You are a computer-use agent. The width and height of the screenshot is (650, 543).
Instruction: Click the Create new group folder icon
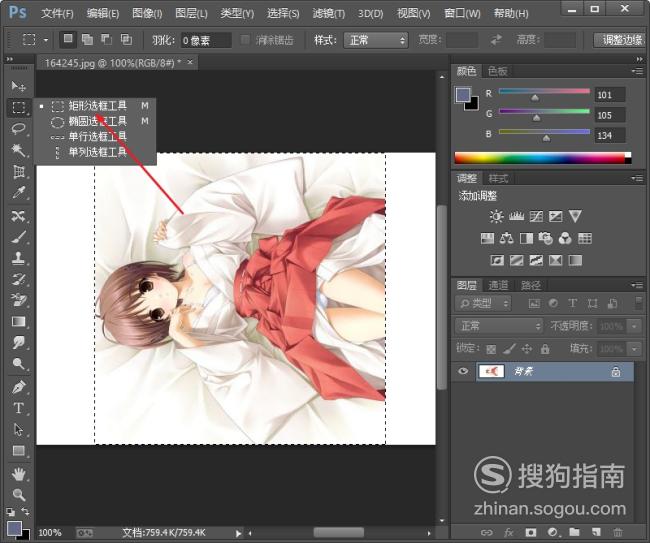(574, 532)
